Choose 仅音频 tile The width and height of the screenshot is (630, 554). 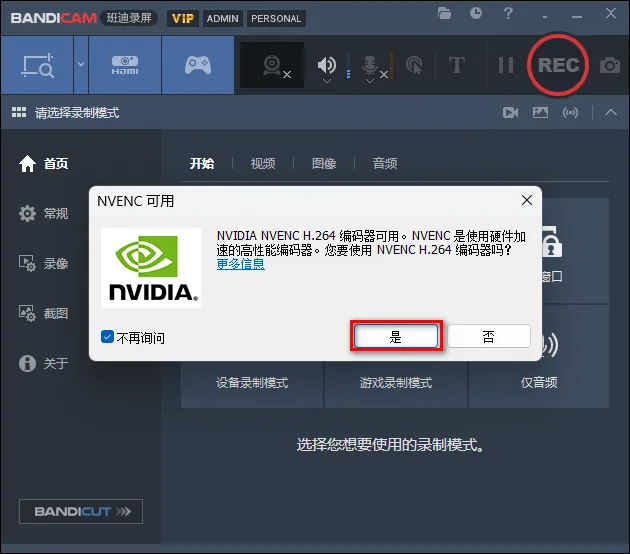click(x=539, y=382)
